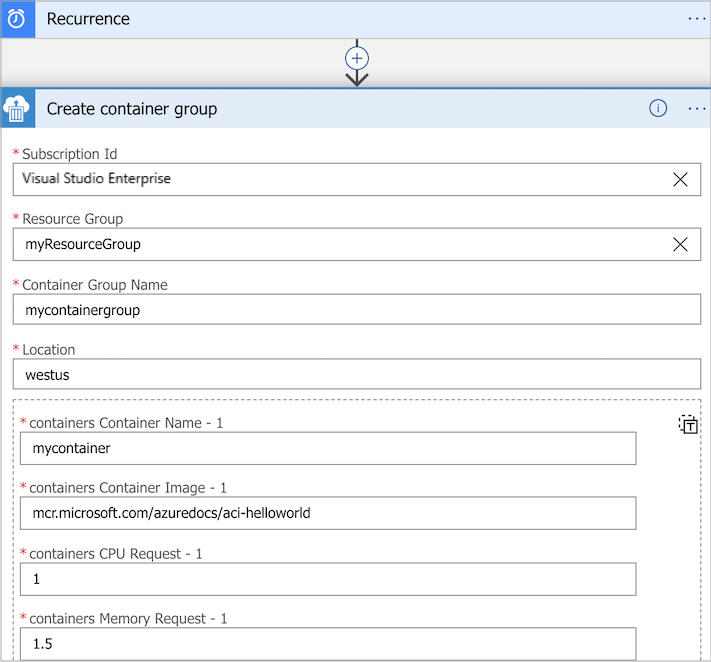Viewport: 711px width, 662px height.
Task: Clear the Resource Group value
Action: point(680,244)
